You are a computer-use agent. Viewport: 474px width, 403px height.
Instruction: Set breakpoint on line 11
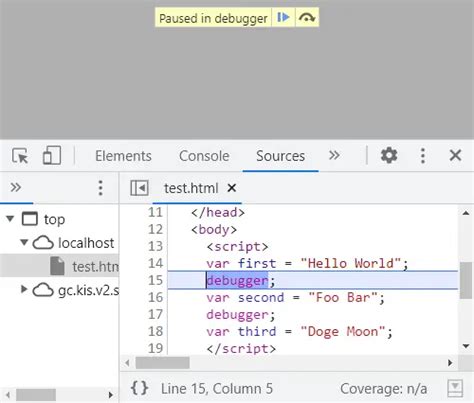155,212
